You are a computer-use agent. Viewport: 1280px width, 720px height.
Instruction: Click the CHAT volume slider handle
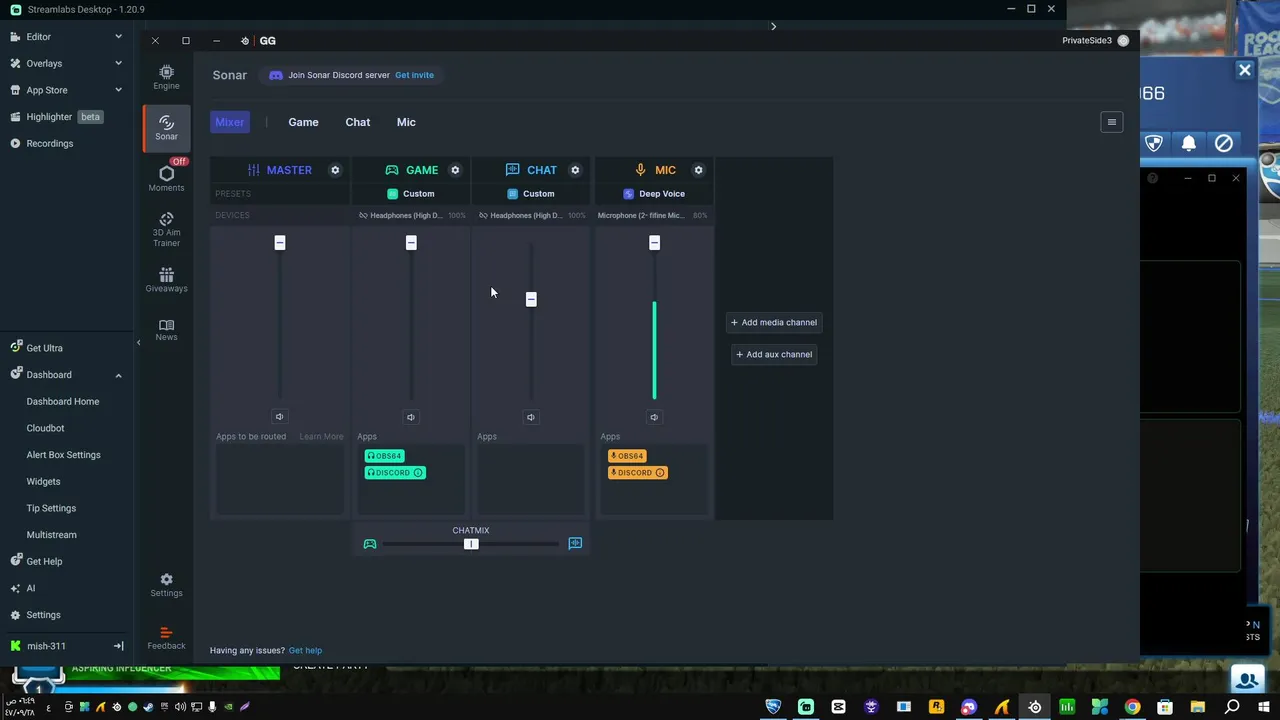(531, 299)
